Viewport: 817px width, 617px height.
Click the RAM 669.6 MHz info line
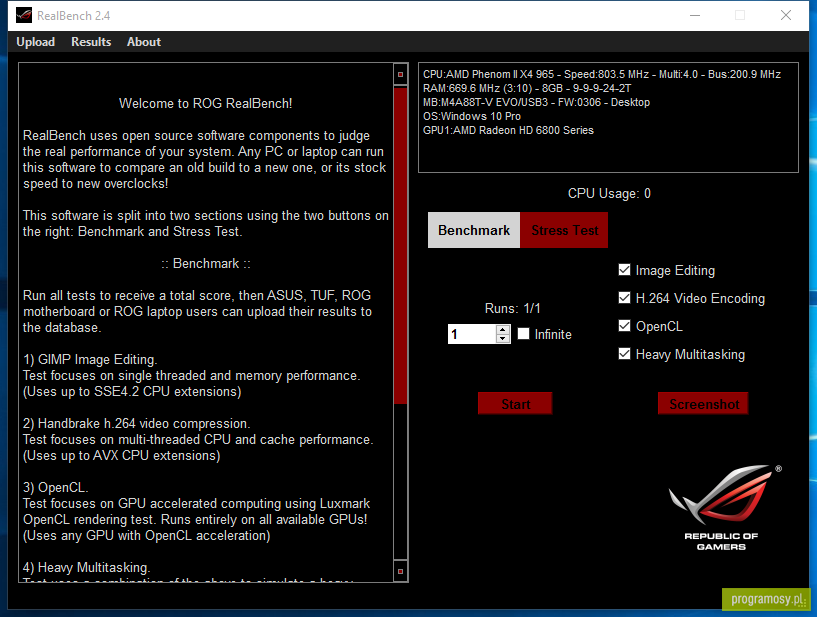527,88
